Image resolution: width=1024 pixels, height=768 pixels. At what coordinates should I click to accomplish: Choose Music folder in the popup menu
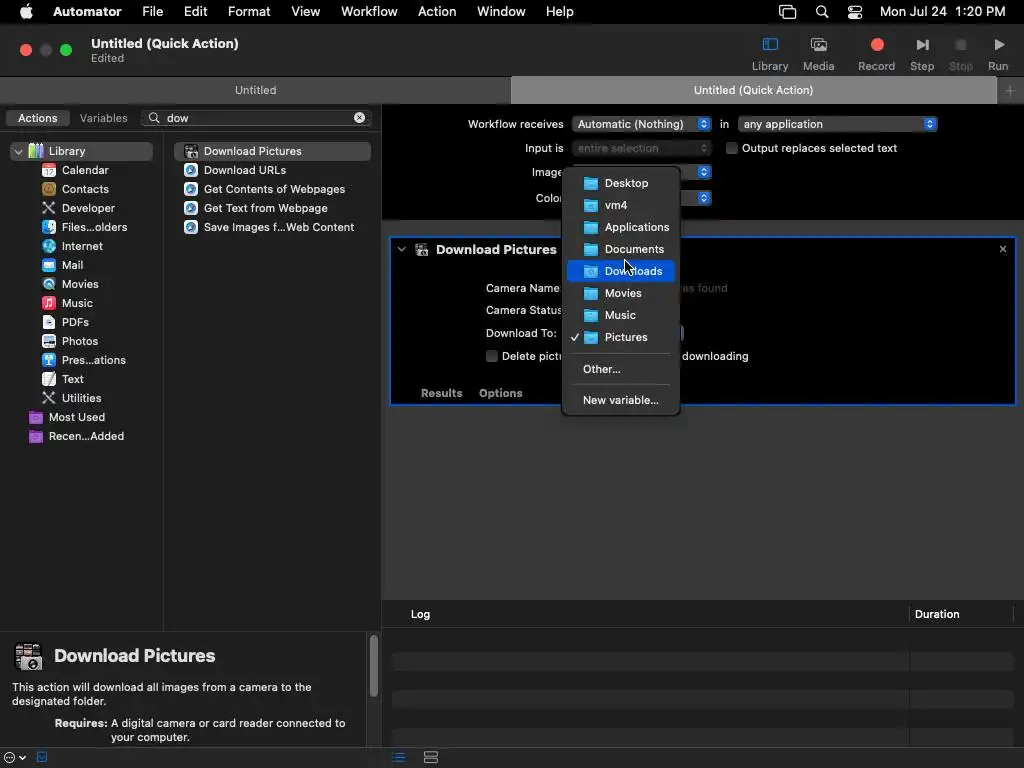click(620, 315)
